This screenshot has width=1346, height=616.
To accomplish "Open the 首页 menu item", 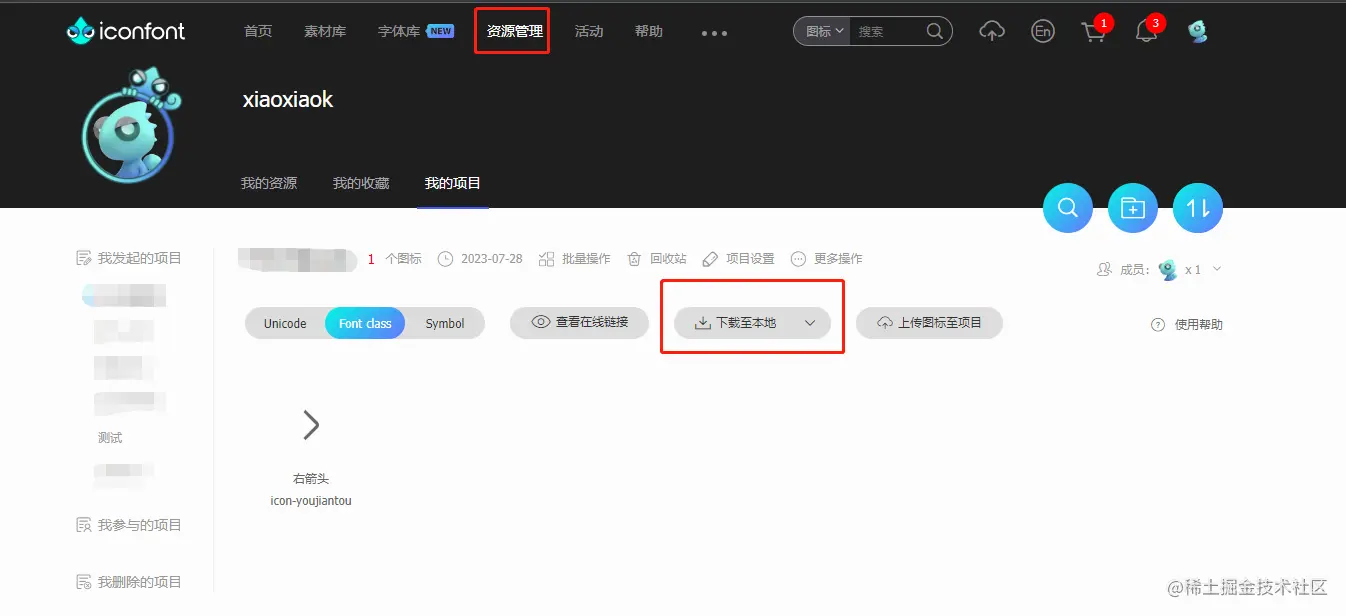I will 258,31.
